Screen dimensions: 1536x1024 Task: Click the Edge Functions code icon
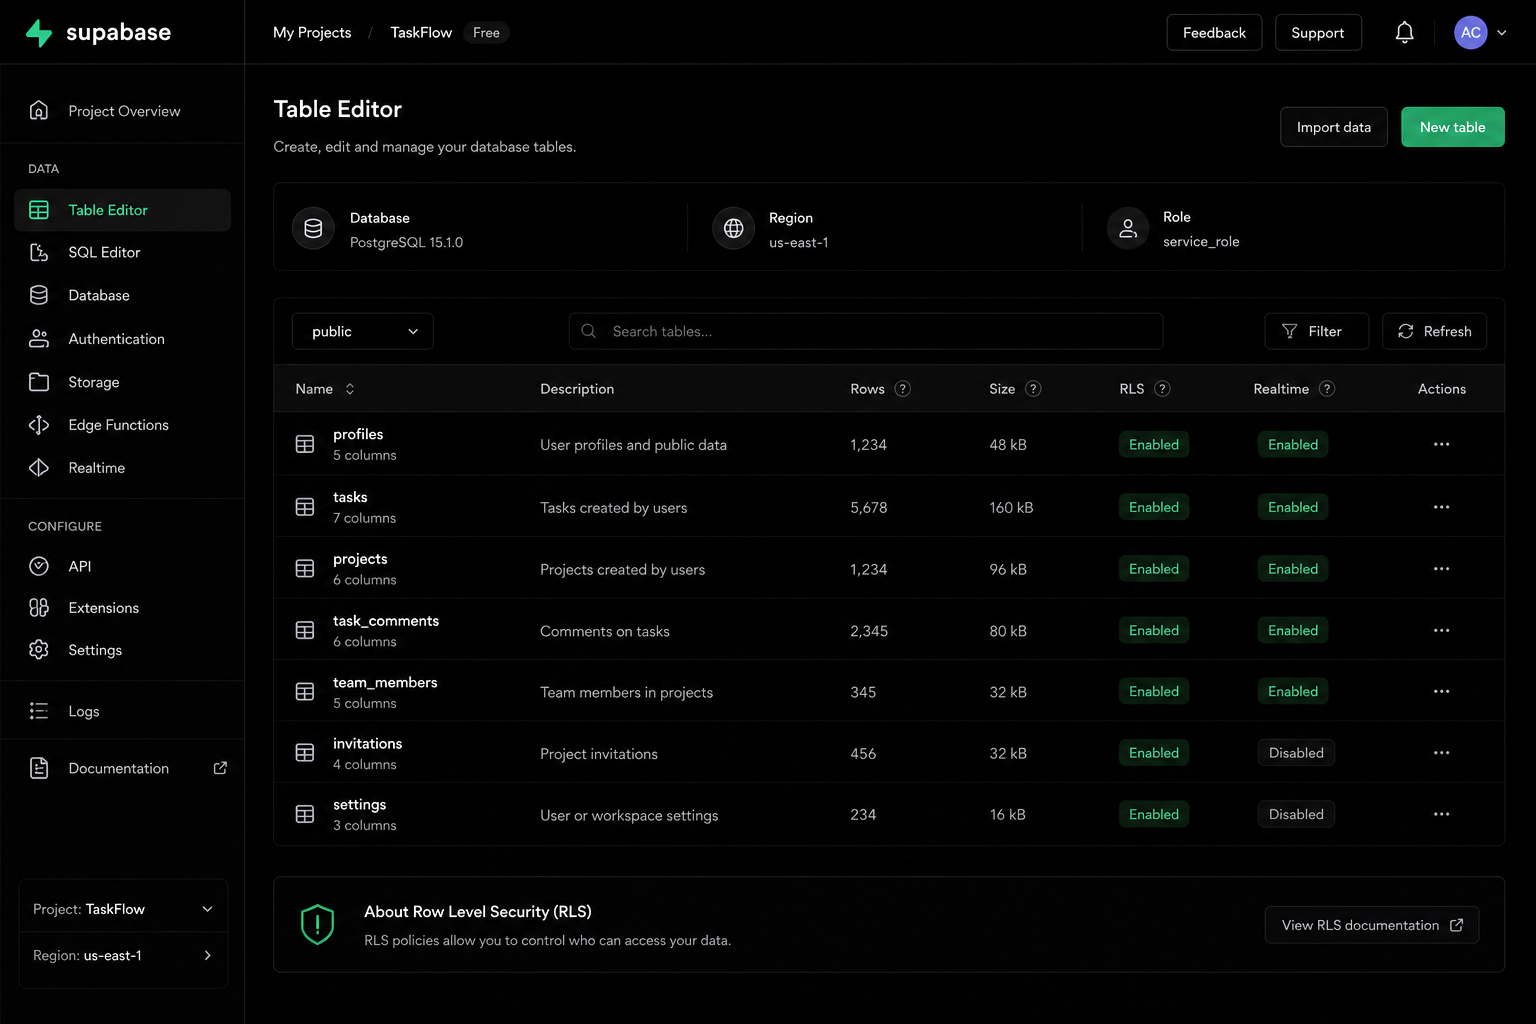pos(39,425)
